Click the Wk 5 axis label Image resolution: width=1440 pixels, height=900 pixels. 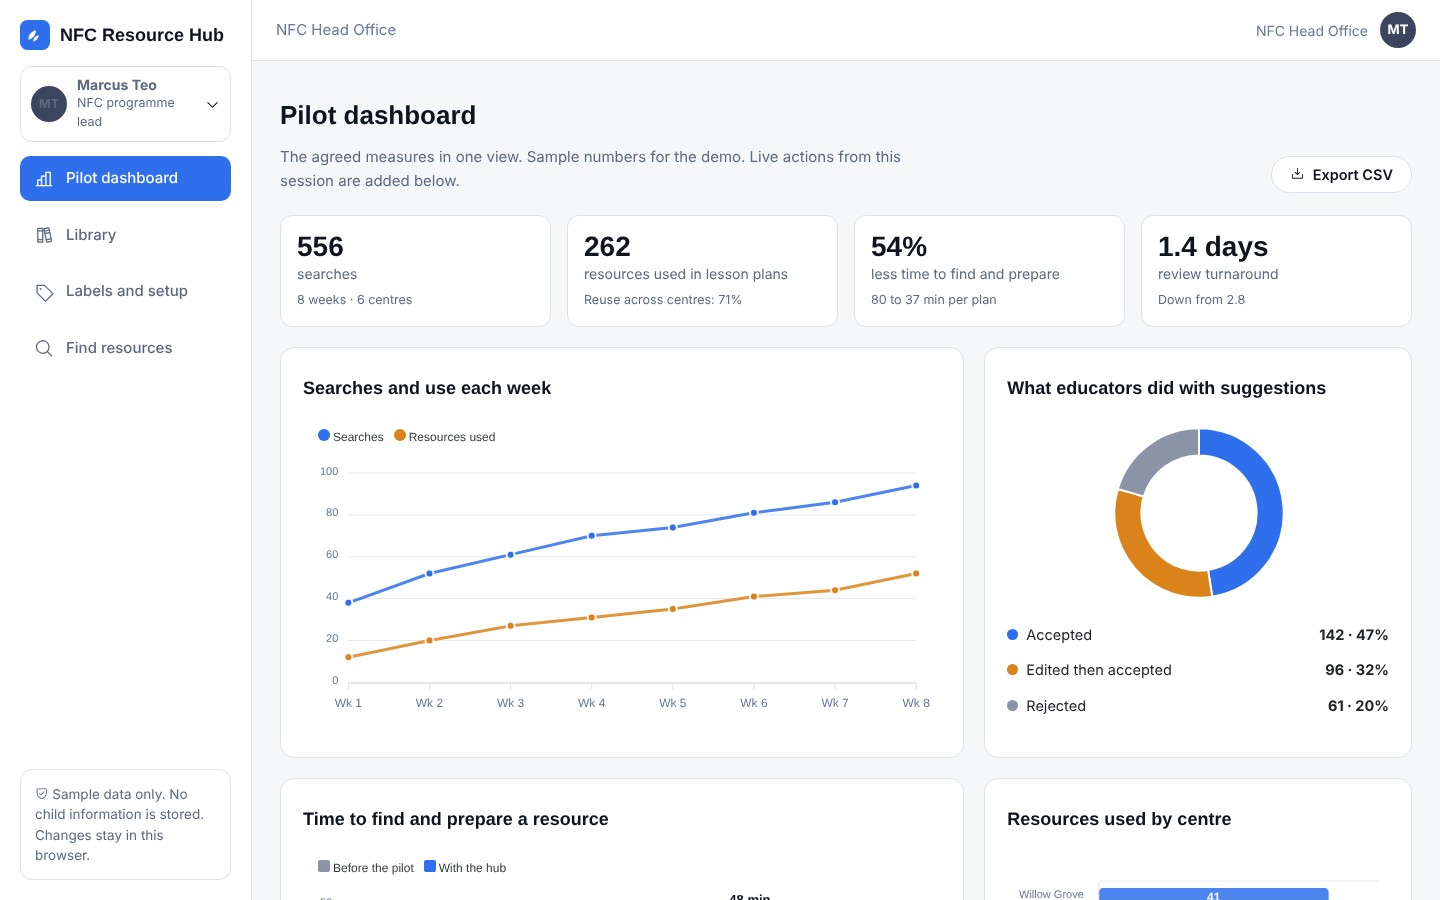click(673, 703)
